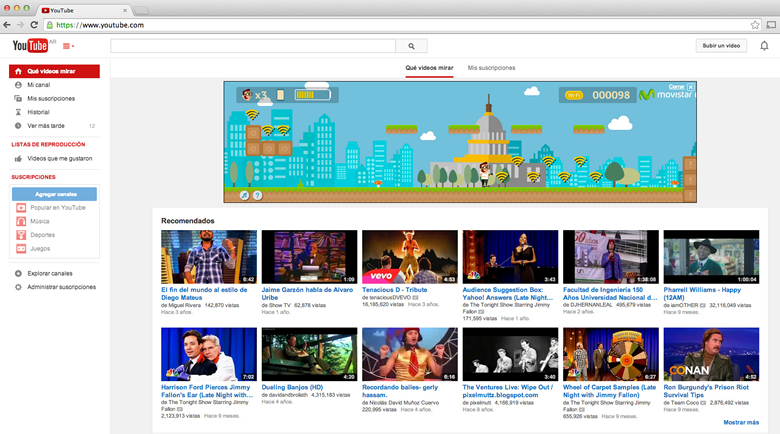
Task: Click the Administrar suscripciones gear icon
Action: pos(18,287)
